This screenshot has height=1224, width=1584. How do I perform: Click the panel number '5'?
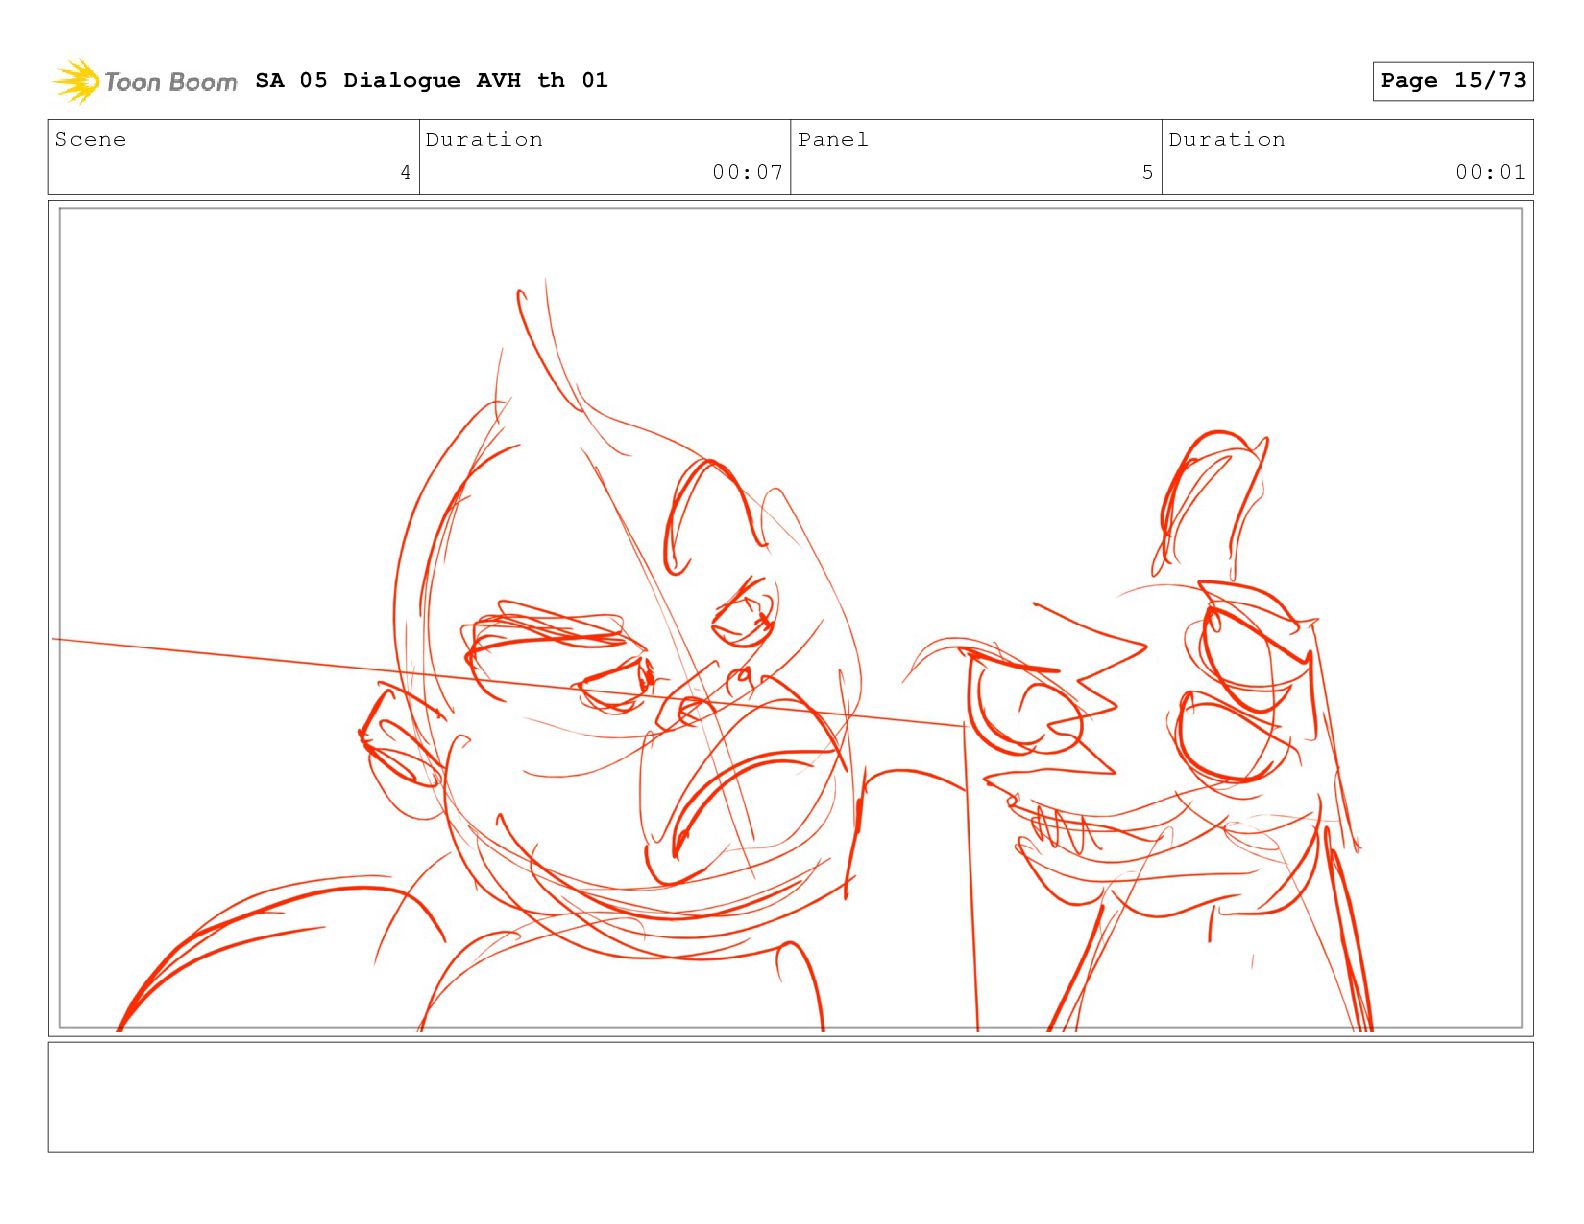click(1148, 173)
